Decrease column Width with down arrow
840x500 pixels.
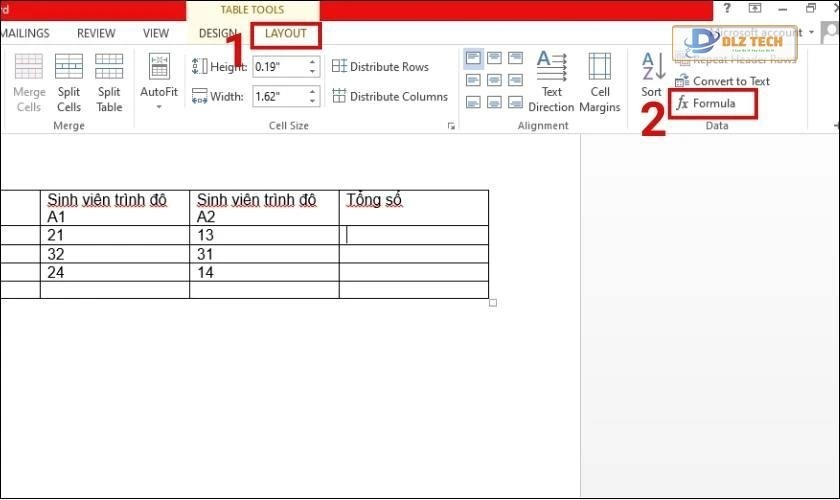click(x=313, y=102)
